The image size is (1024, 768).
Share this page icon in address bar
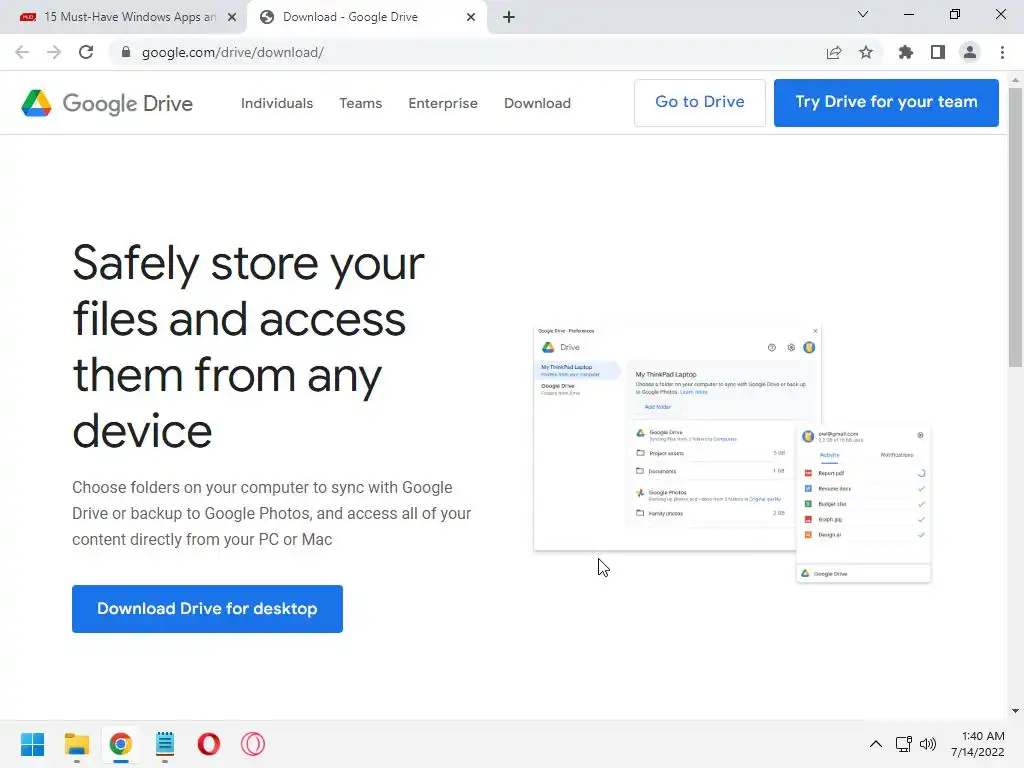coord(834,52)
